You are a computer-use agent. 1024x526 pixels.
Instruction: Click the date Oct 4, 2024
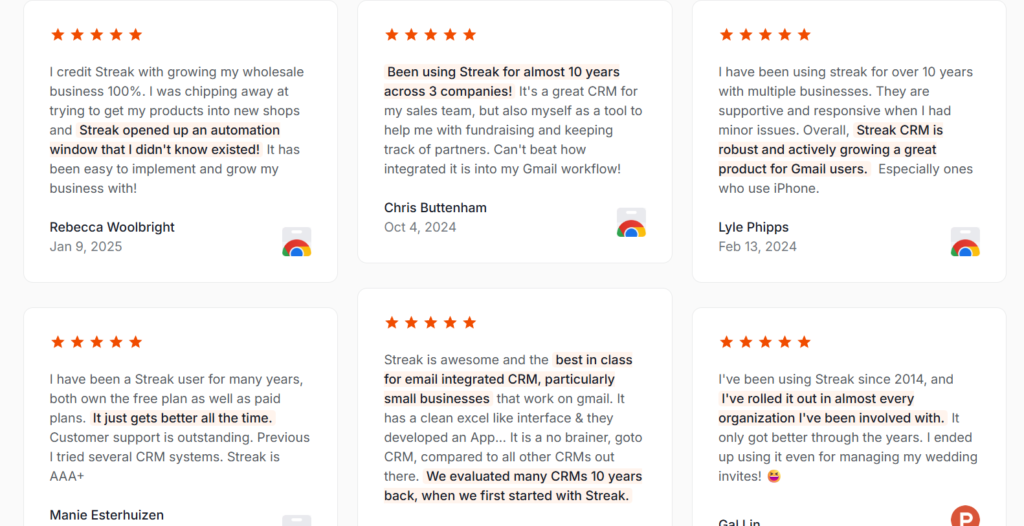[420, 227]
